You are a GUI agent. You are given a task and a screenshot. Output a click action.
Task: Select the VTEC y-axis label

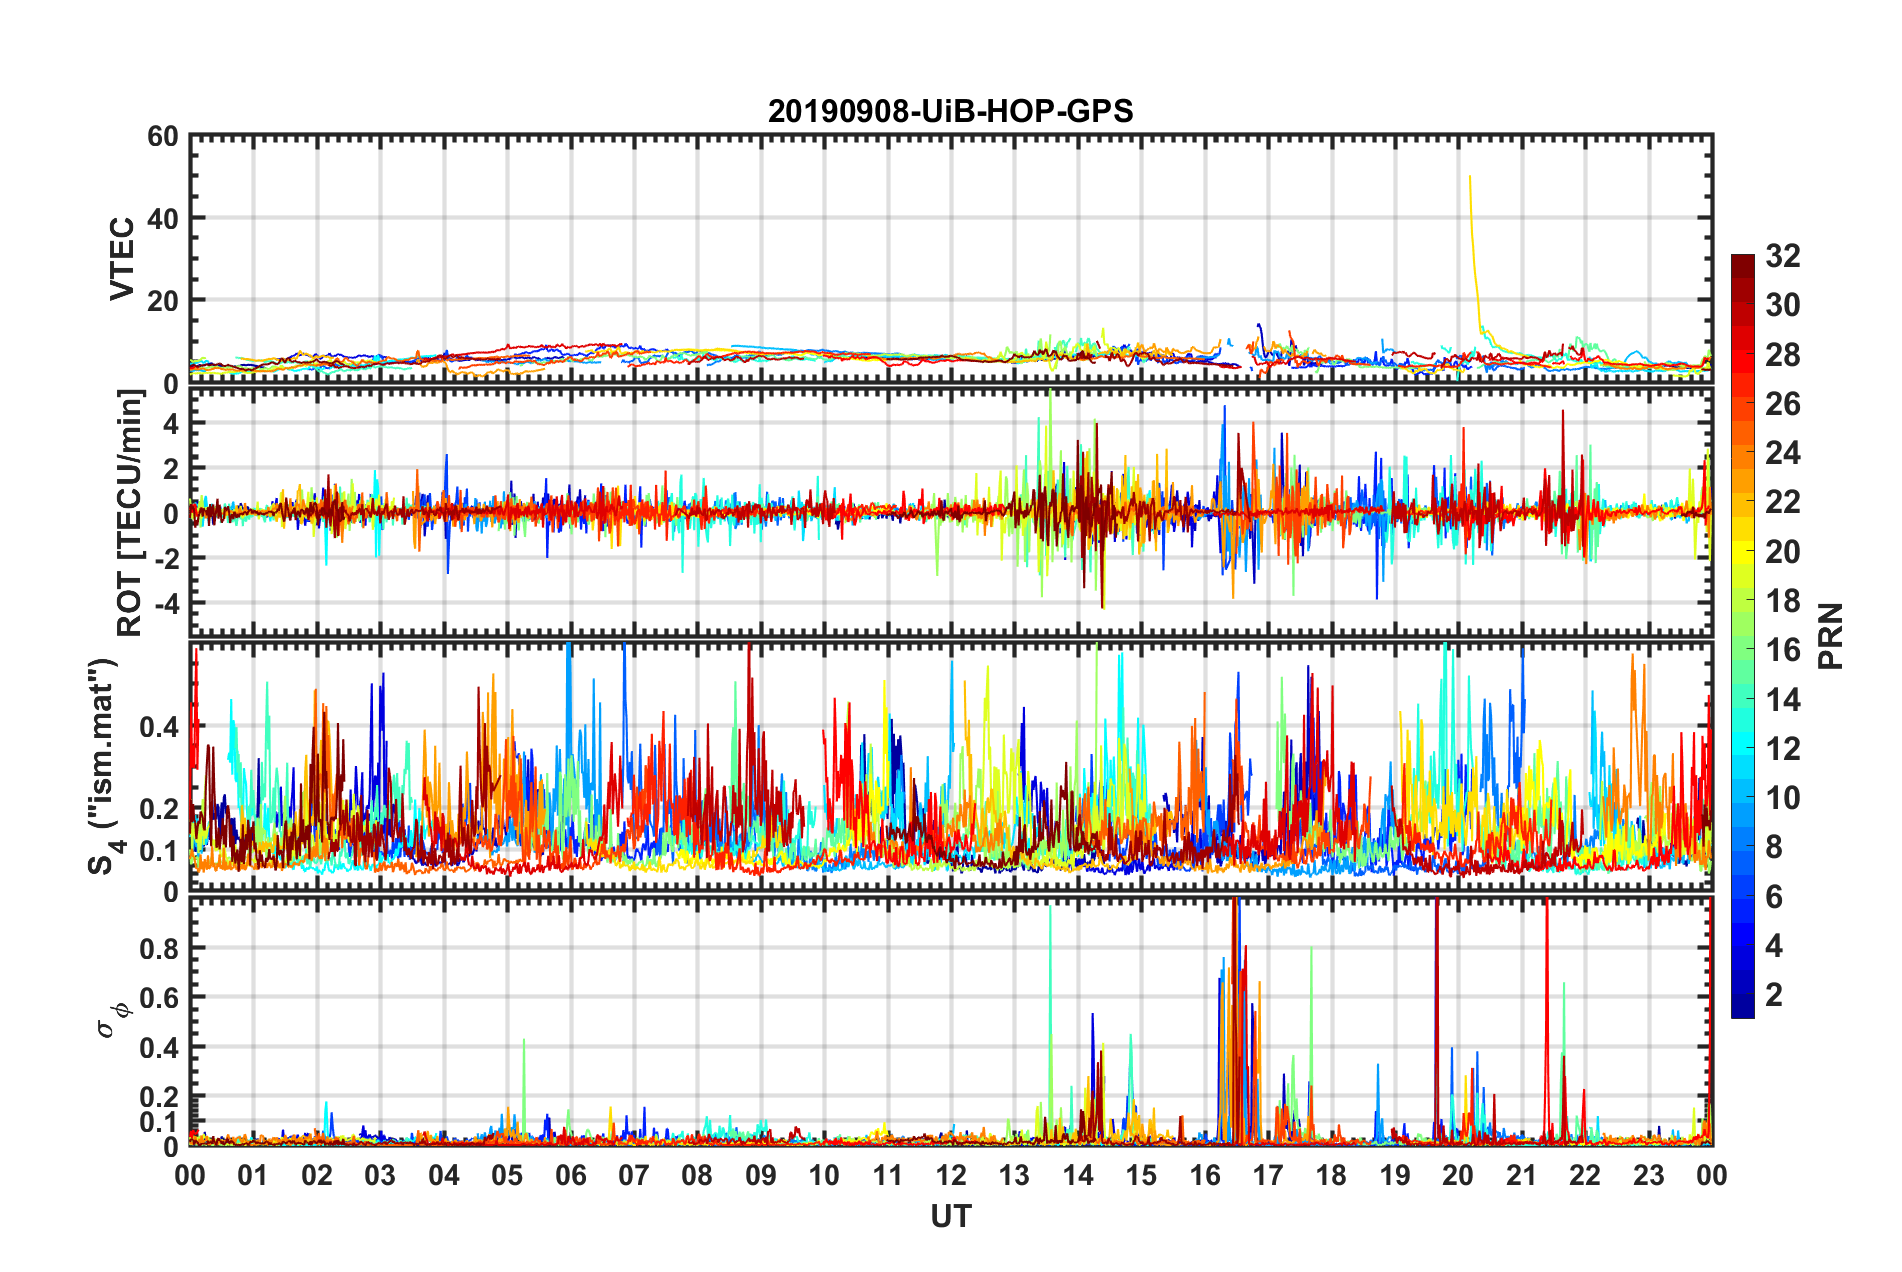(122, 258)
